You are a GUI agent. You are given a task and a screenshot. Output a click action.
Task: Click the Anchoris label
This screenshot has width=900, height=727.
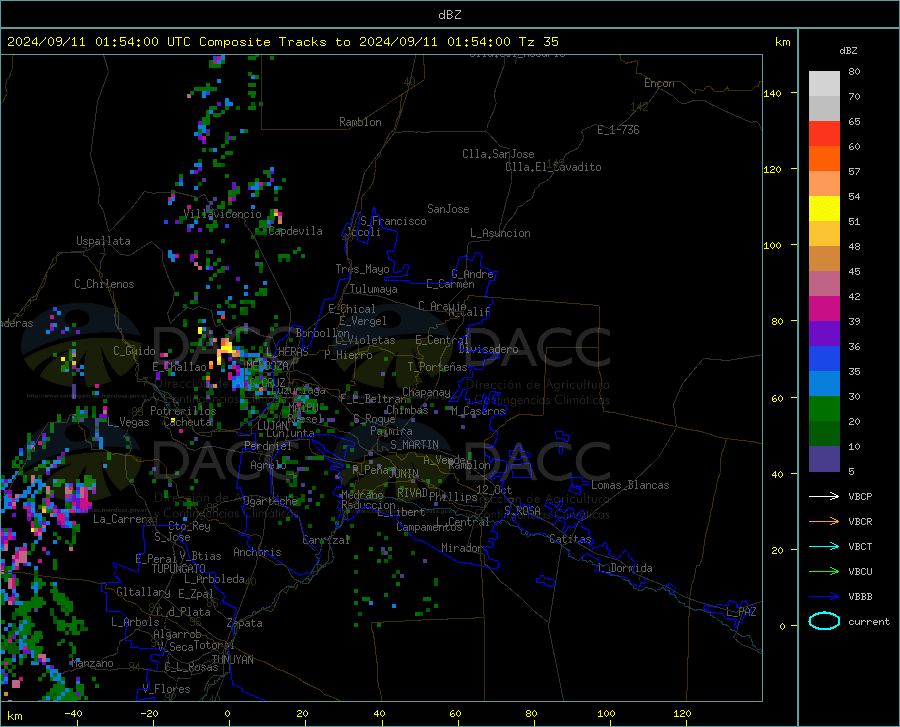(257, 553)
